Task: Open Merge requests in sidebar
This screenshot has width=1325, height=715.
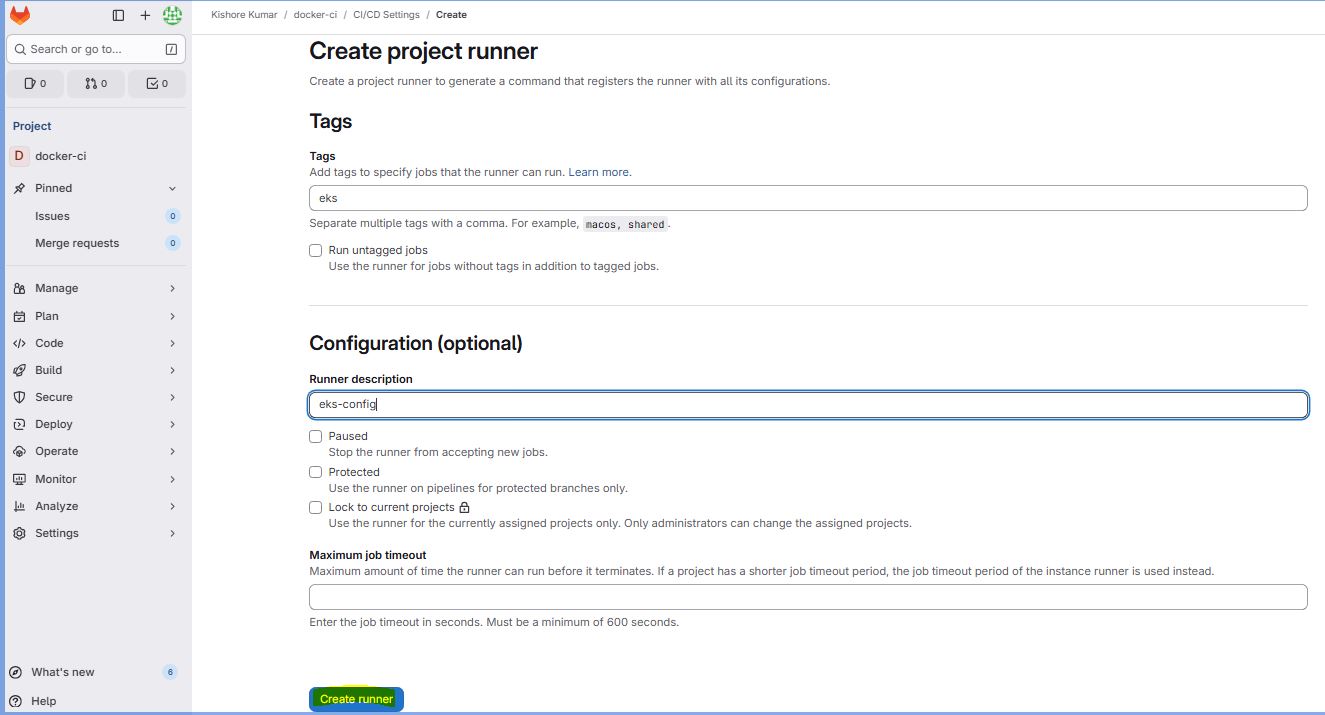Action: click(77, 243)
